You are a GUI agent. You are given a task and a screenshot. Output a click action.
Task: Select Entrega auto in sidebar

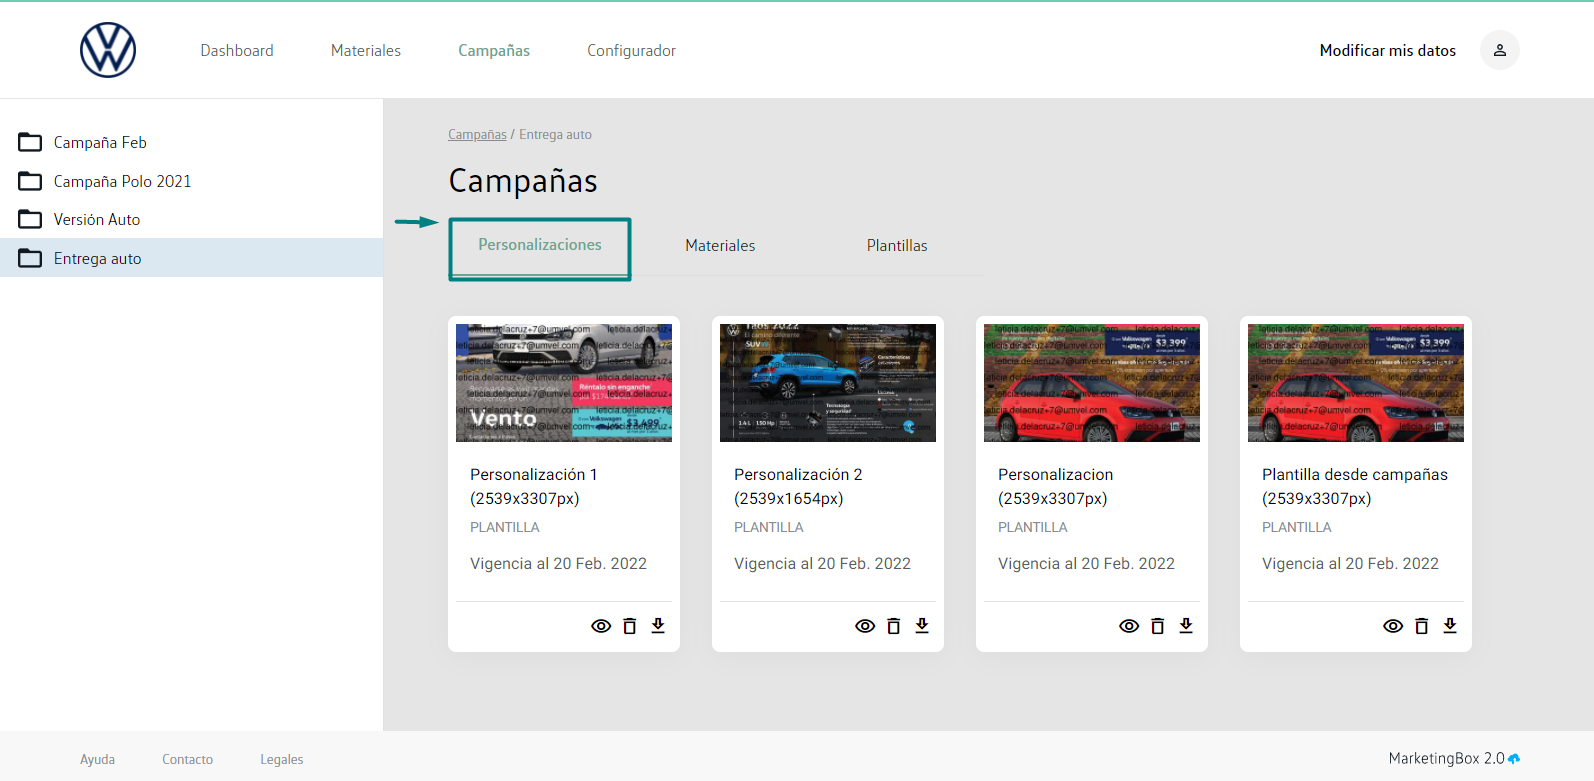point(191,258)
